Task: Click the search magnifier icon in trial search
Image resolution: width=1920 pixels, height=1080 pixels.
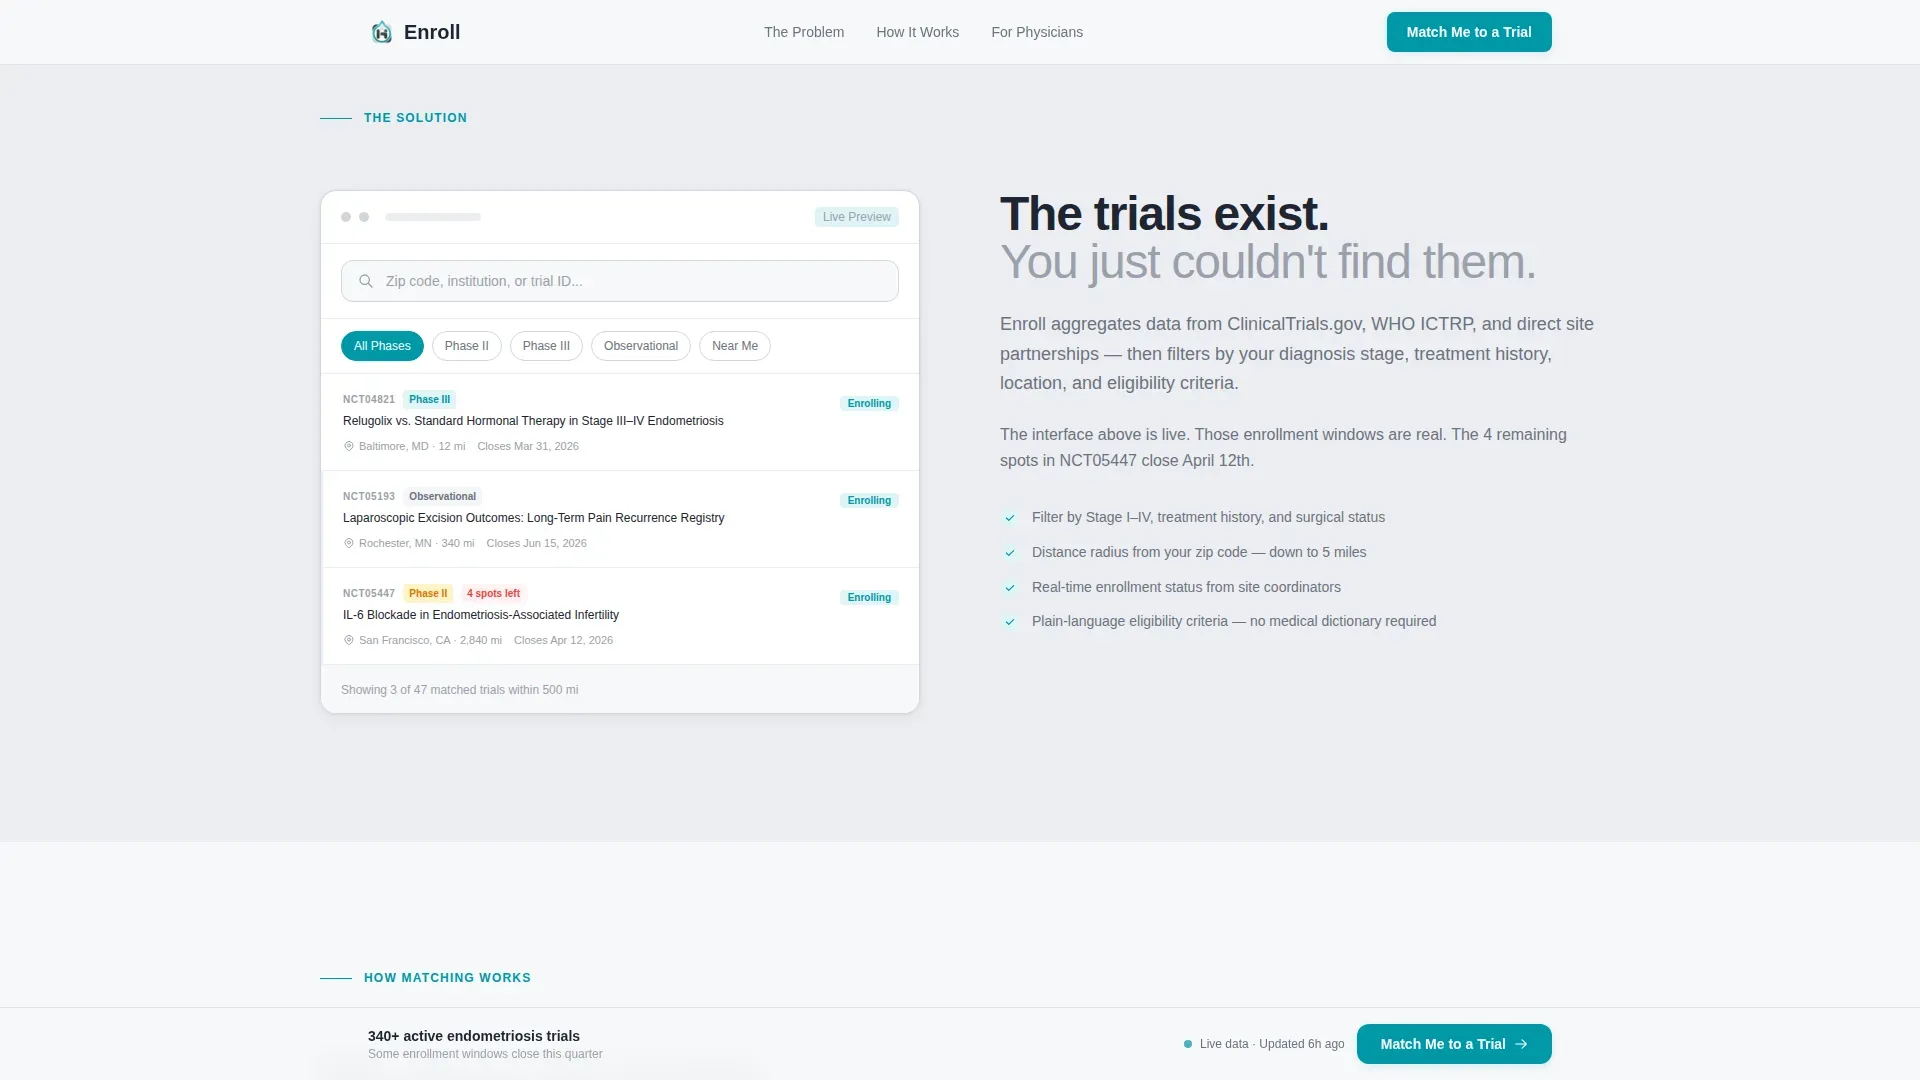Action: (x=366, y=281)
